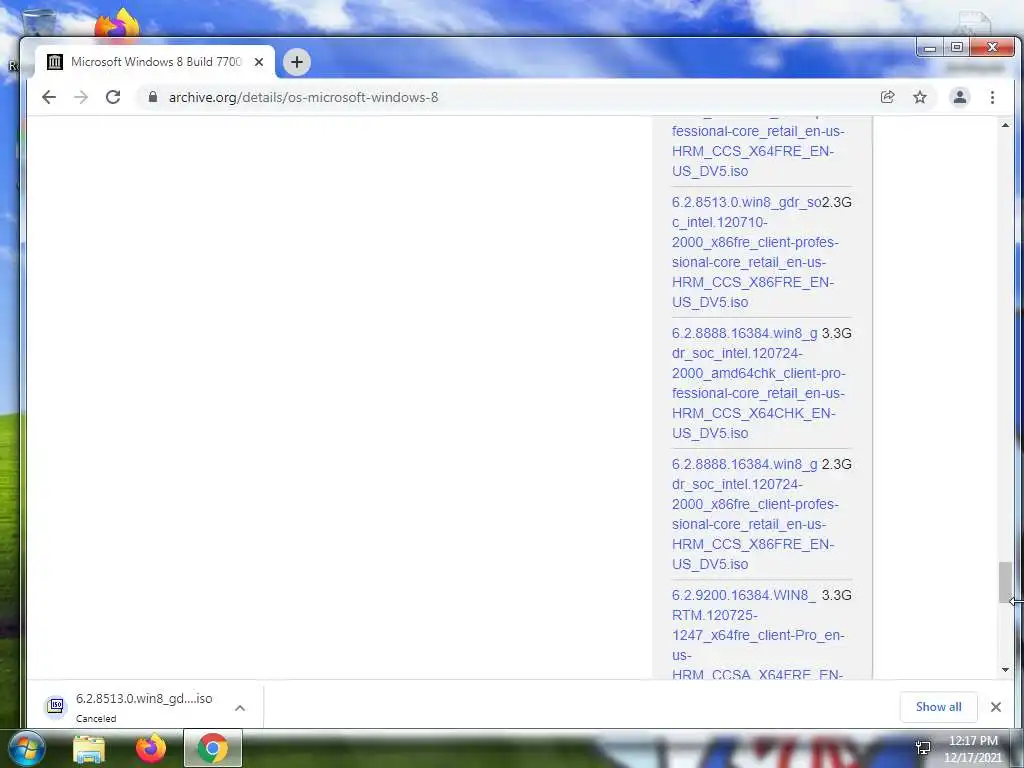
Task: Click the ISO file icon in downloads bar
Action: point(56,707)
